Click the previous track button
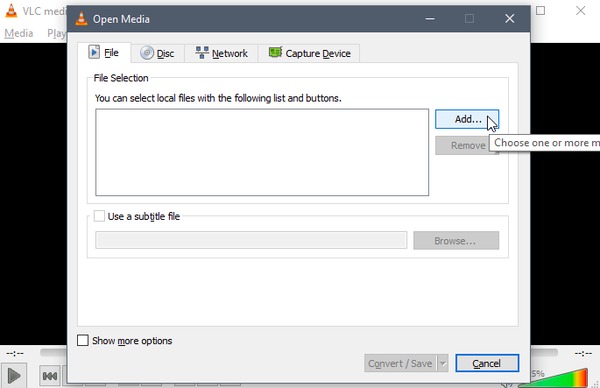This screenshot has height=388, width=600. click(x=50, y=377)
